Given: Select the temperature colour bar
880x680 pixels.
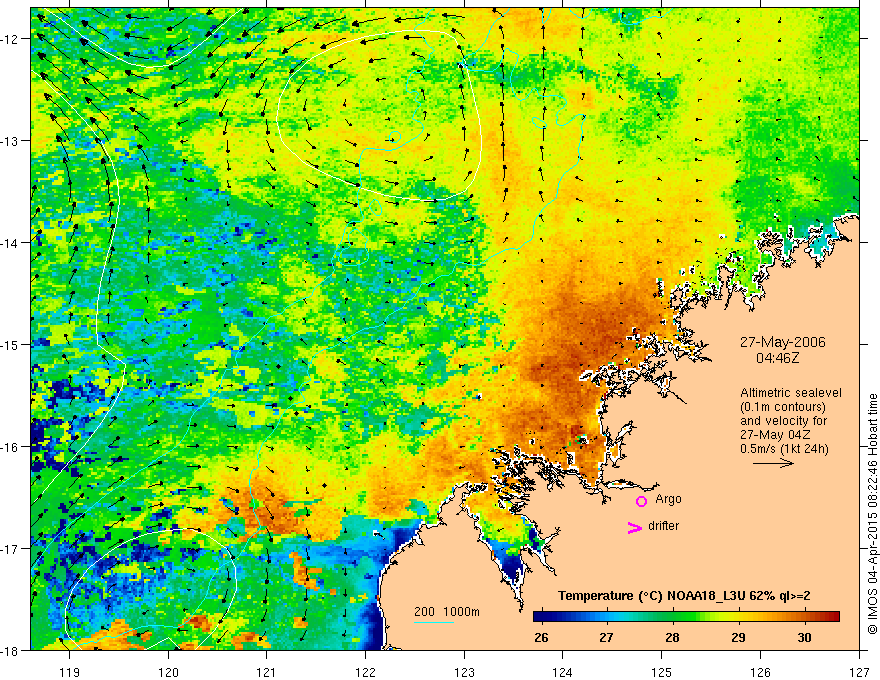Looking at the screenshot, I should (686, 616).
